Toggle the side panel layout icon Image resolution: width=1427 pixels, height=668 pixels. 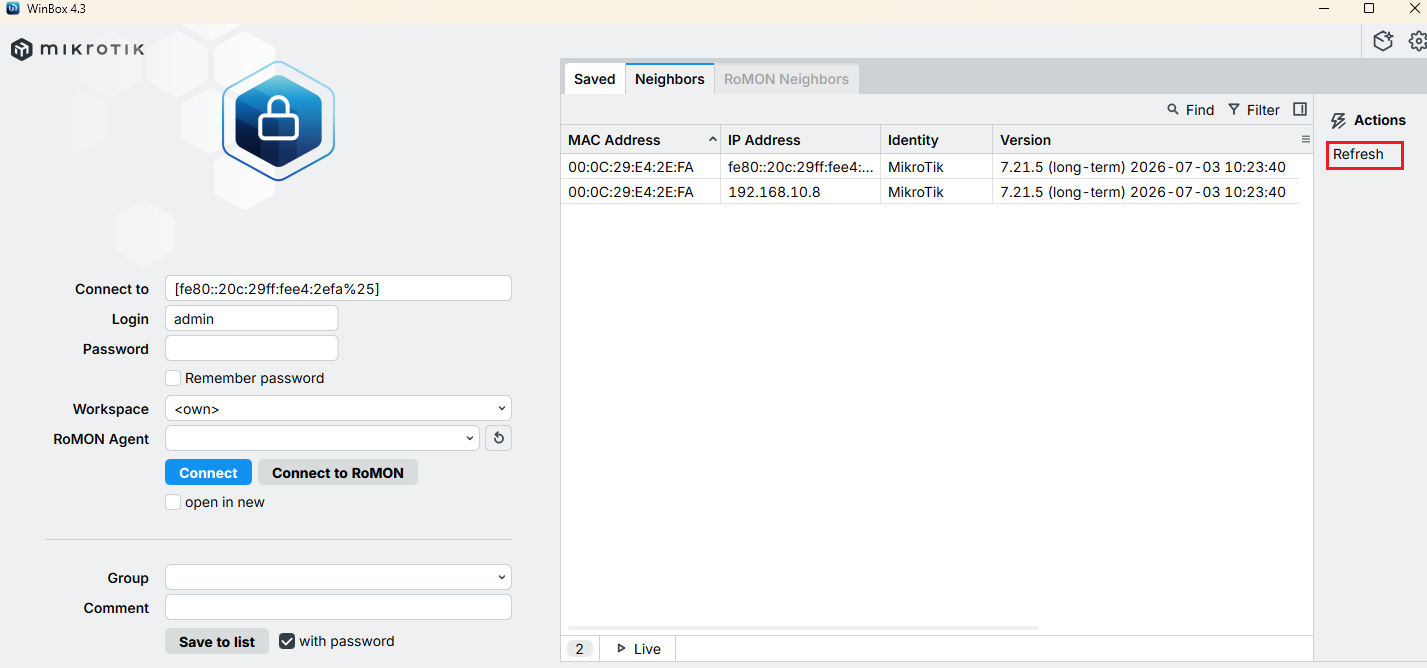click(x=1300, y=109)
